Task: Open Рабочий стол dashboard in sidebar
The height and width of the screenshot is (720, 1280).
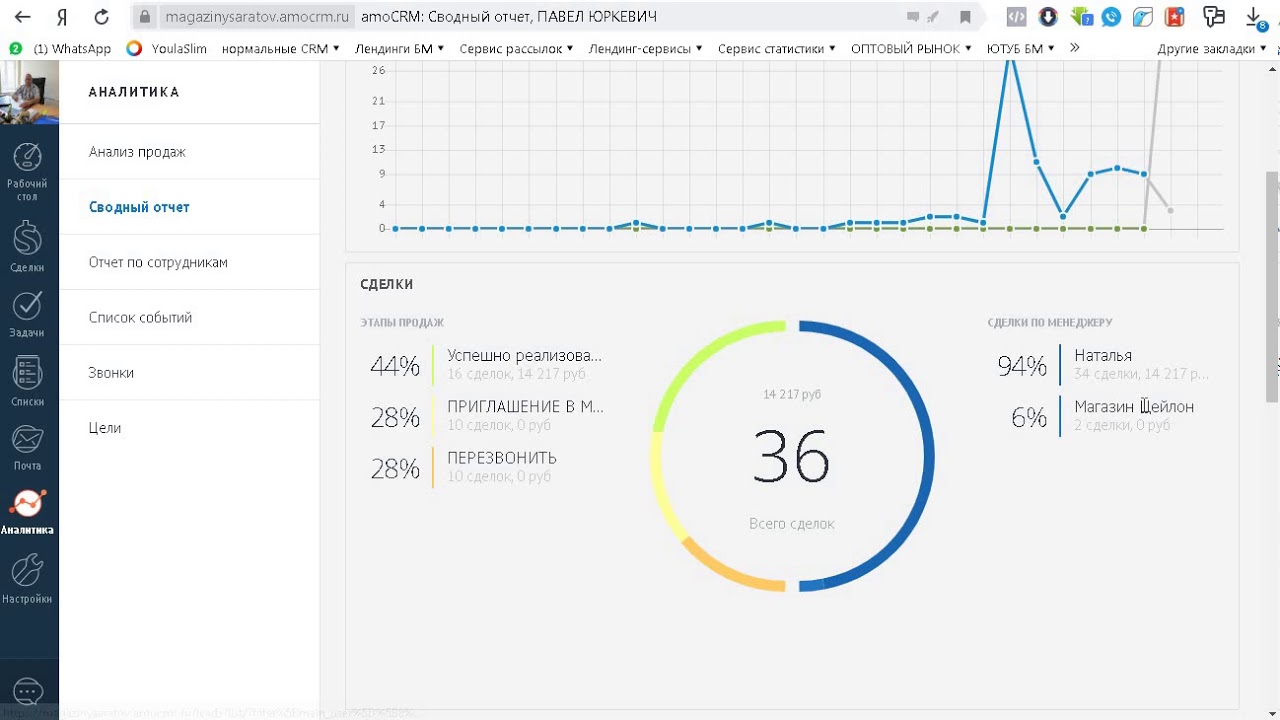Action: 27,171
